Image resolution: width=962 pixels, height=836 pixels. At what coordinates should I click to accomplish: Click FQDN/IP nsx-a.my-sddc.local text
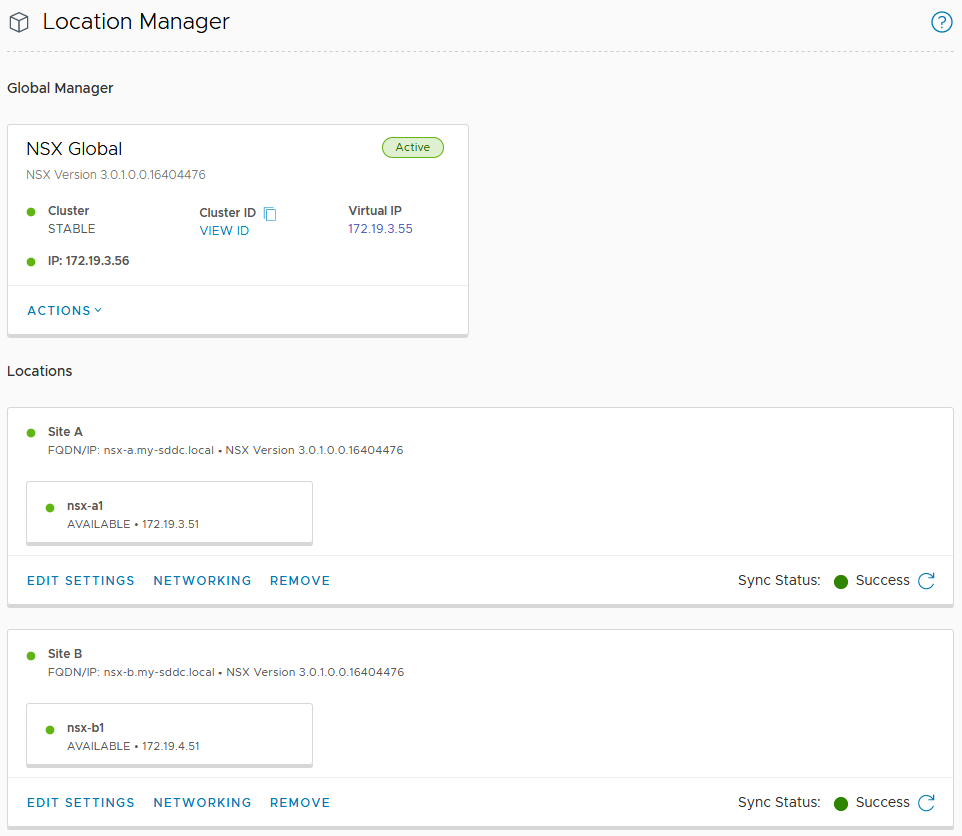[x=131, y=450]
